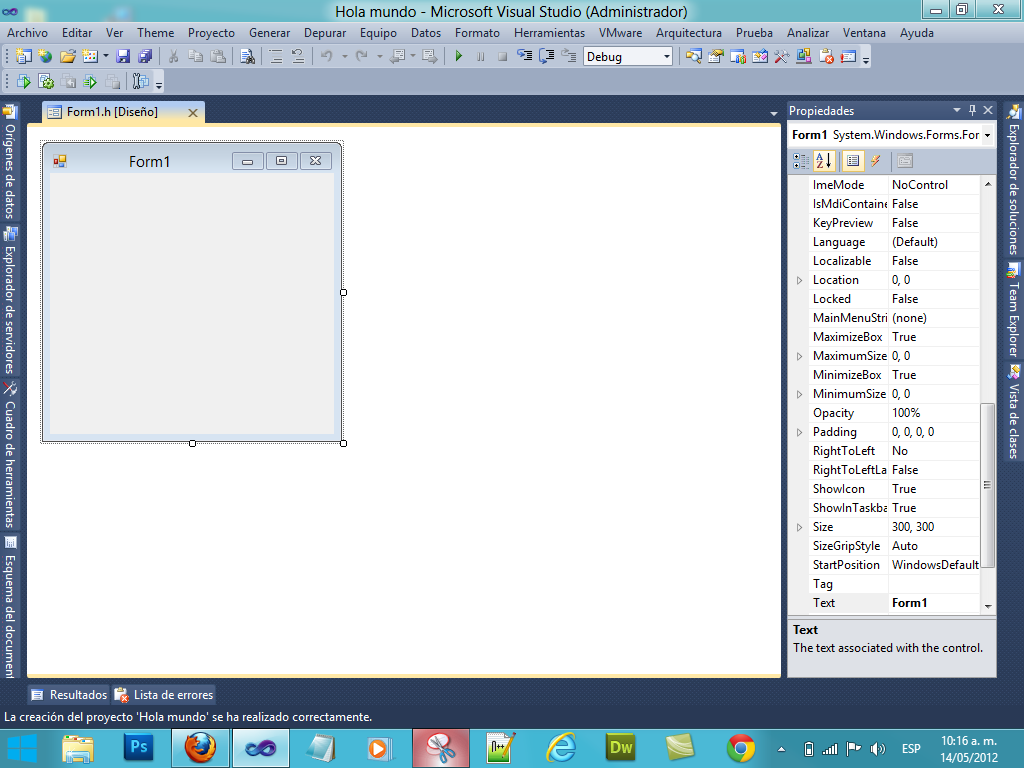1024x768 pixels.
Task: Click the Step Into icon
Action: [x=524, y=57]
